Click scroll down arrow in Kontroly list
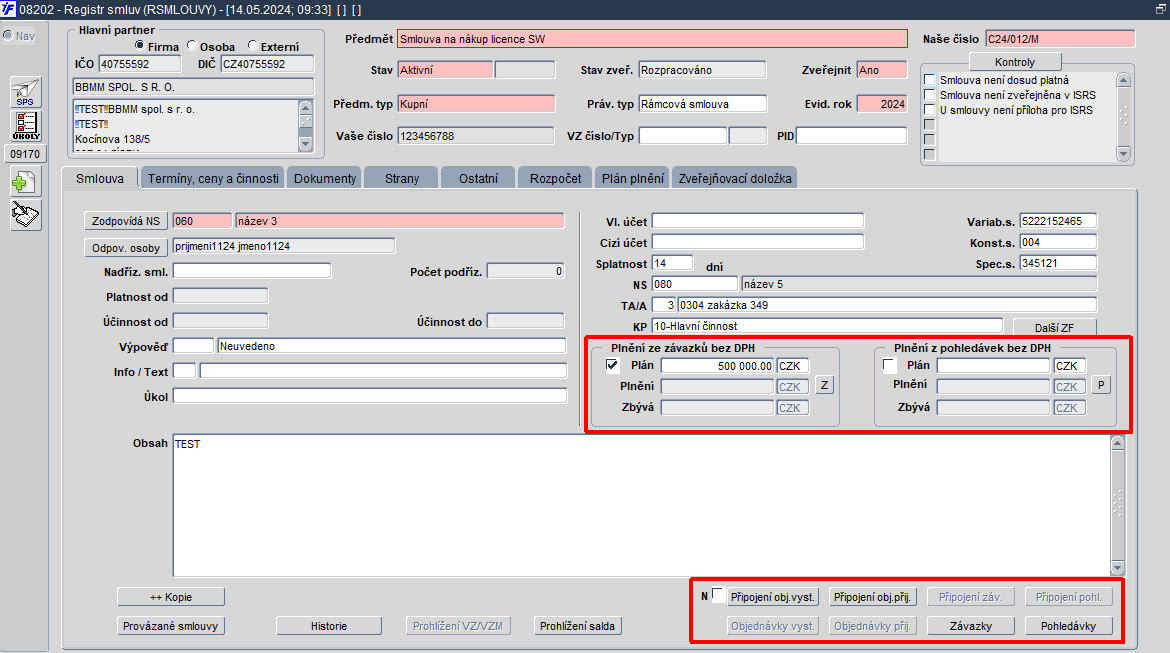The image size is (1170, 653). [1124, 153]
